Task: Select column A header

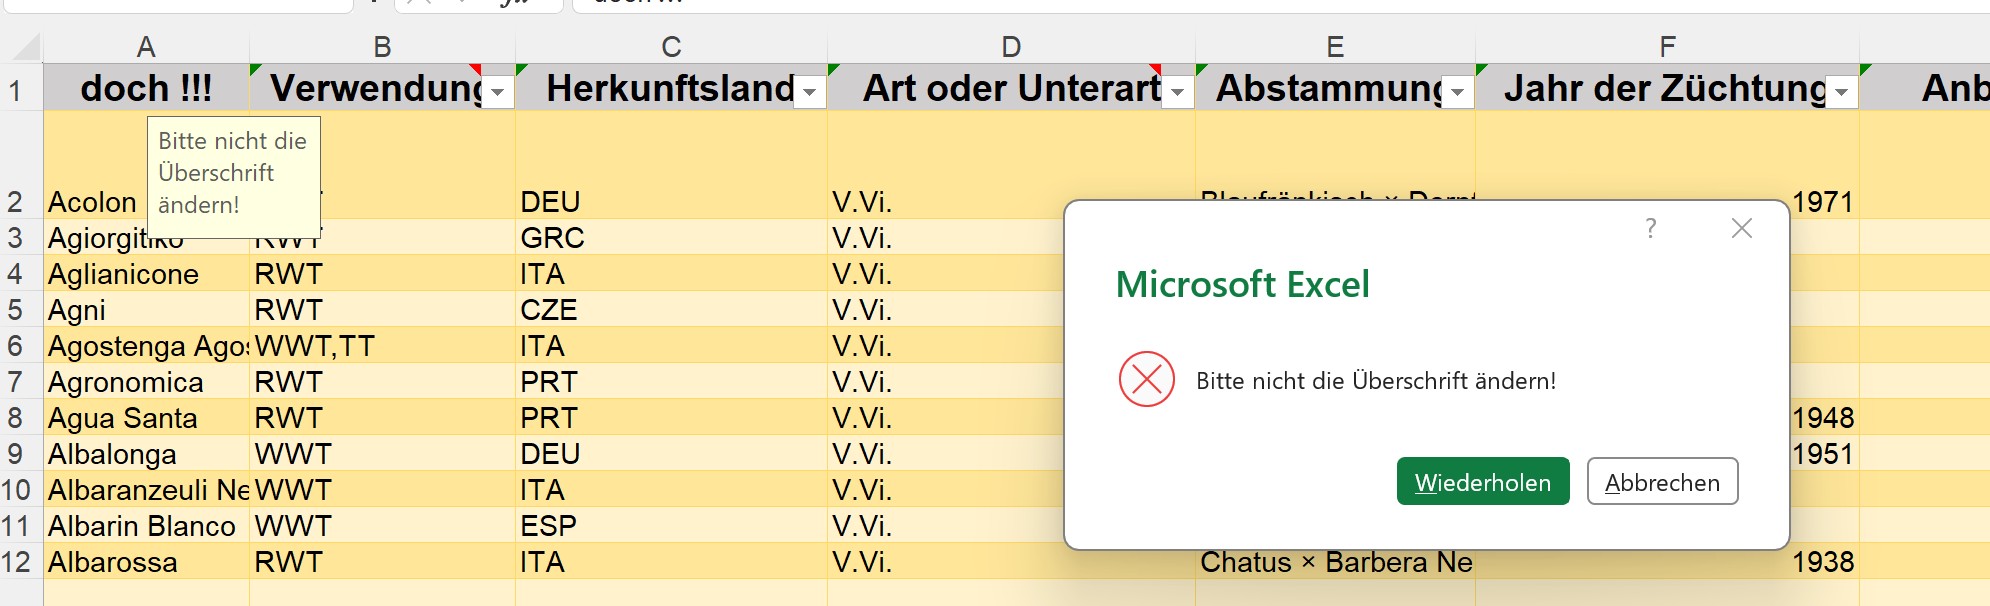Action: coord(146,47)
